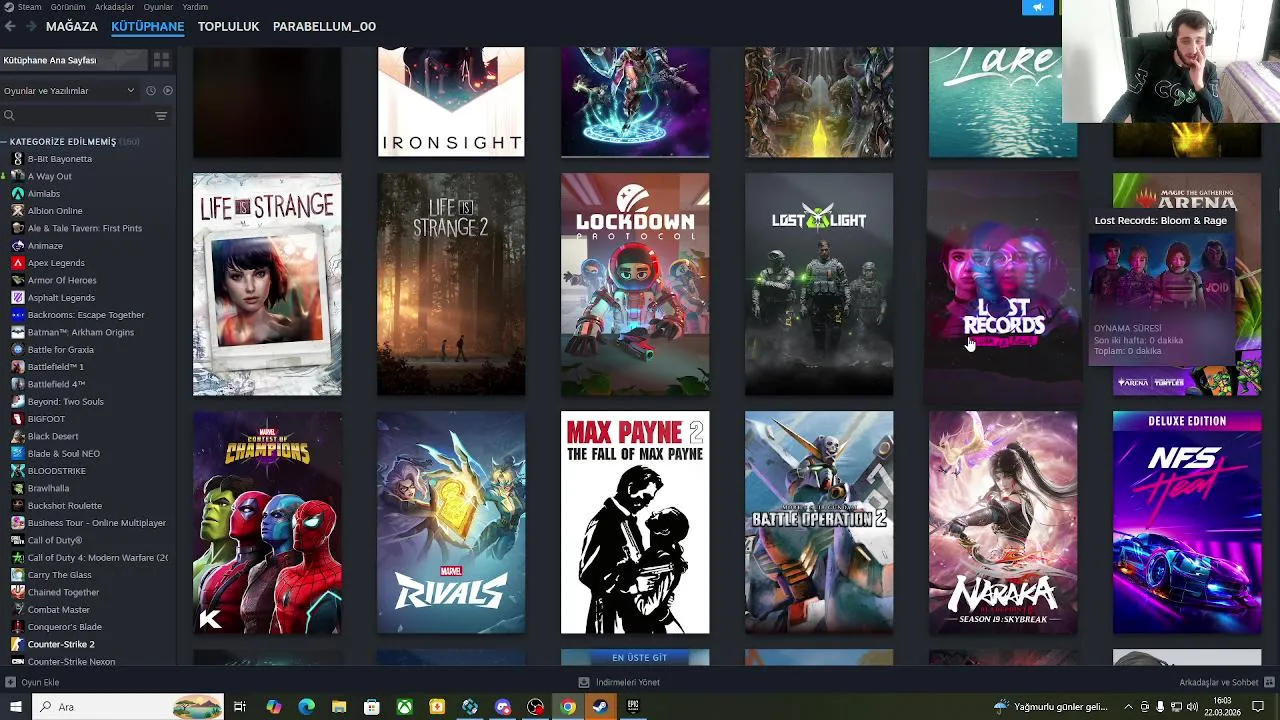Open the Oyunlar menu

point(158,7)
